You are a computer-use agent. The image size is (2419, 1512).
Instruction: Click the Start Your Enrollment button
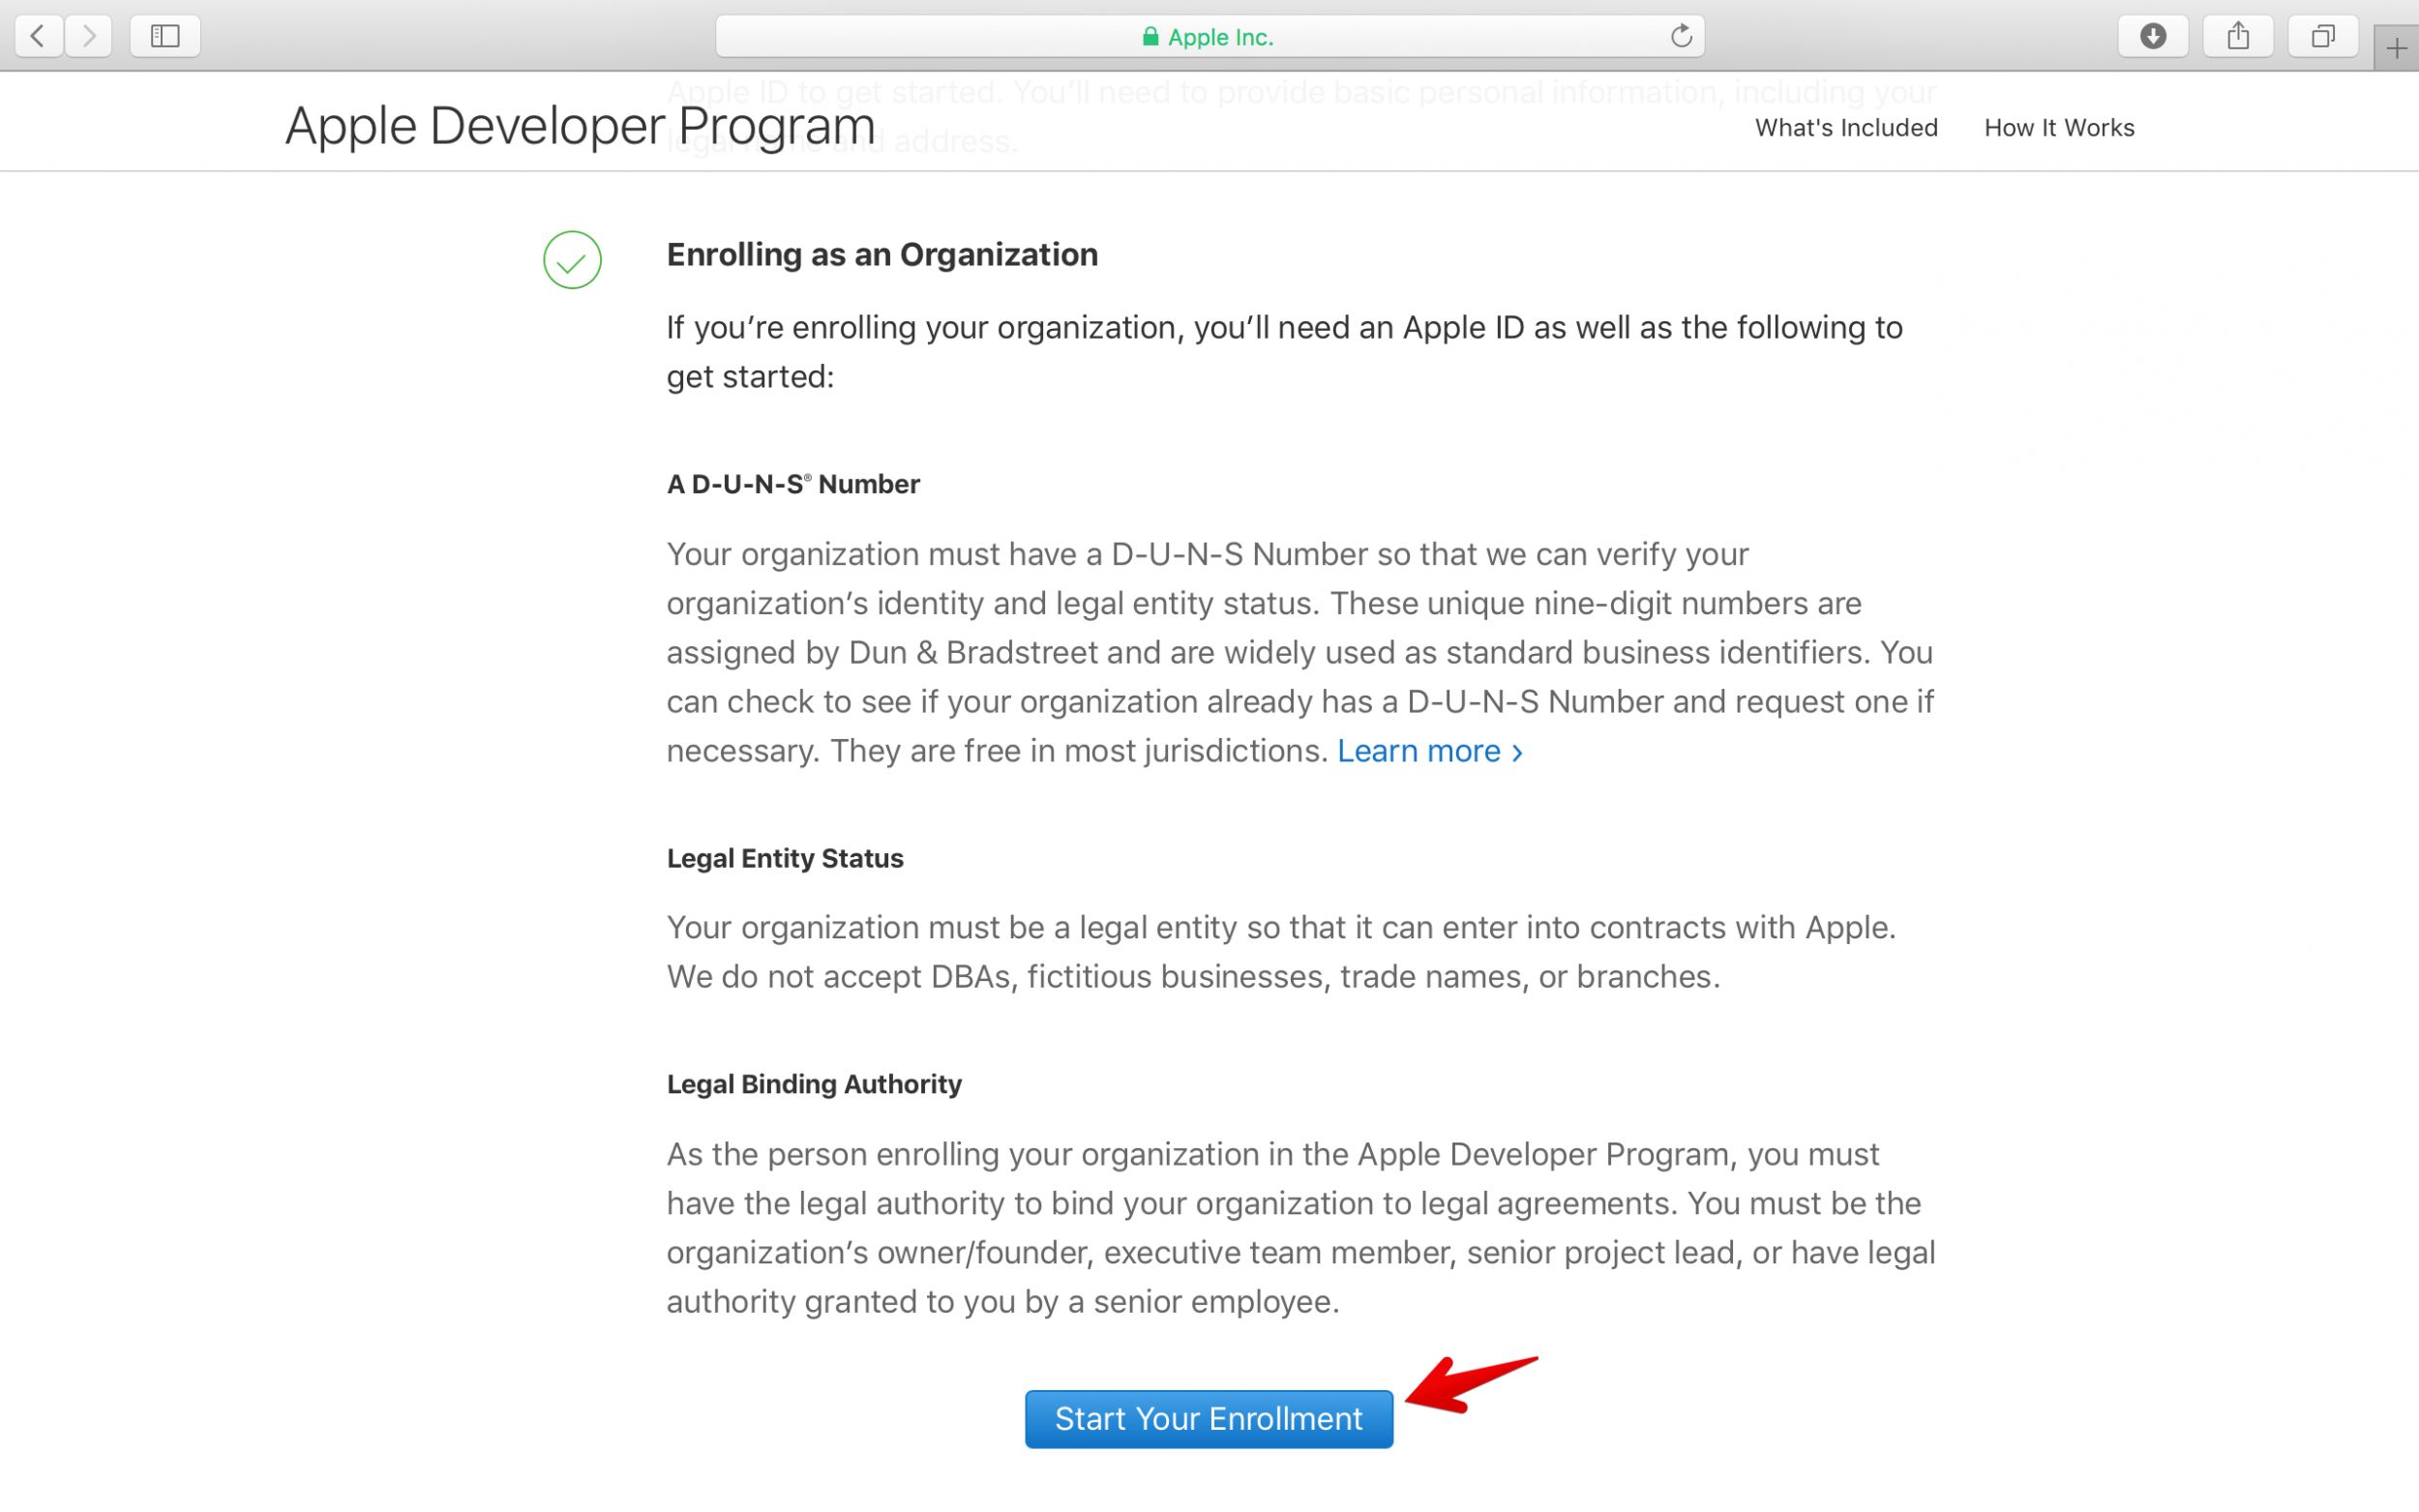pos(1208,1418)
